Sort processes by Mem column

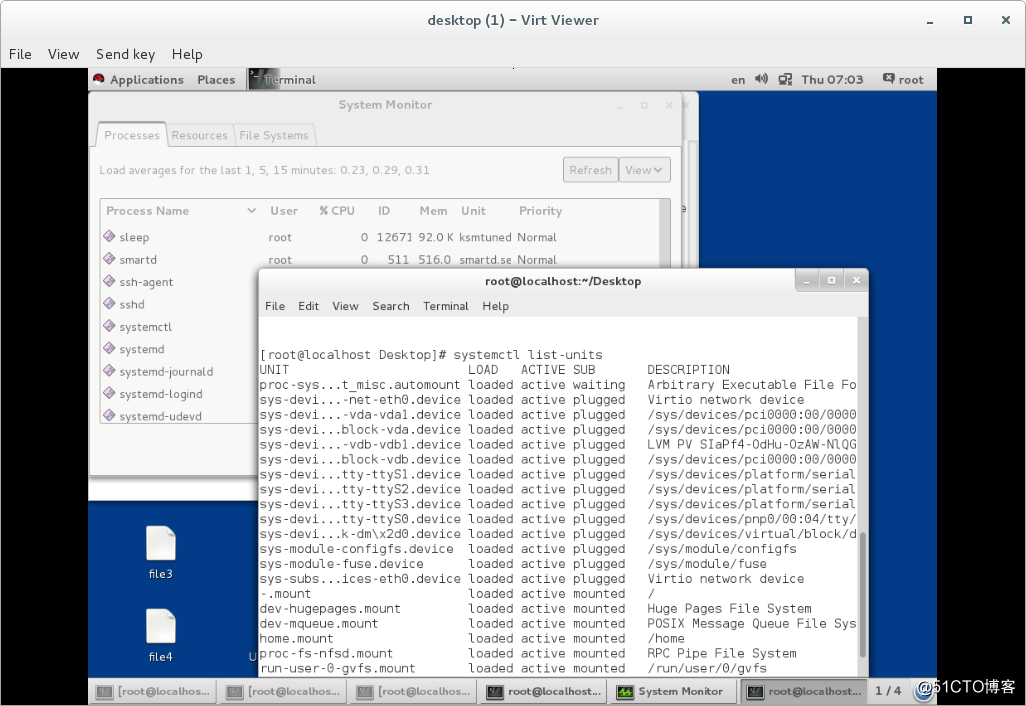tap(433, 211)
